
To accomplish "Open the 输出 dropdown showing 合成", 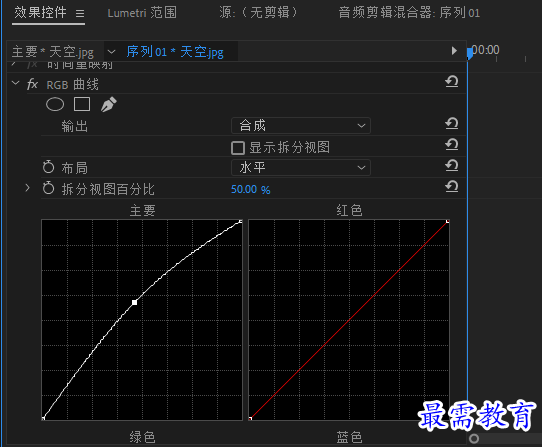I will pos(301,125).
